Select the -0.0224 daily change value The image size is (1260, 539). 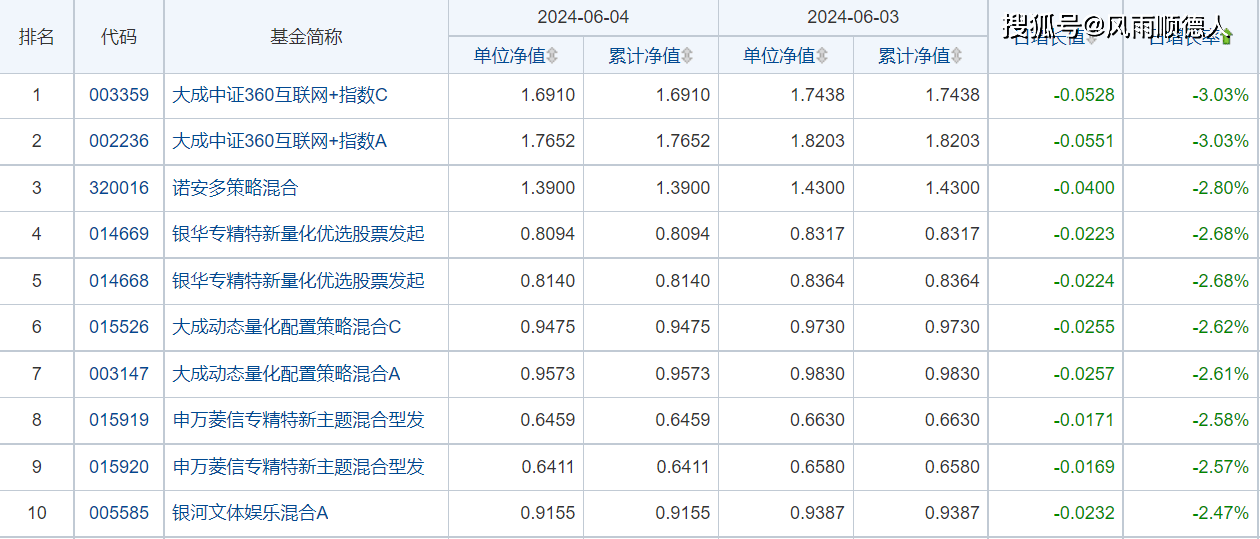1084,281
